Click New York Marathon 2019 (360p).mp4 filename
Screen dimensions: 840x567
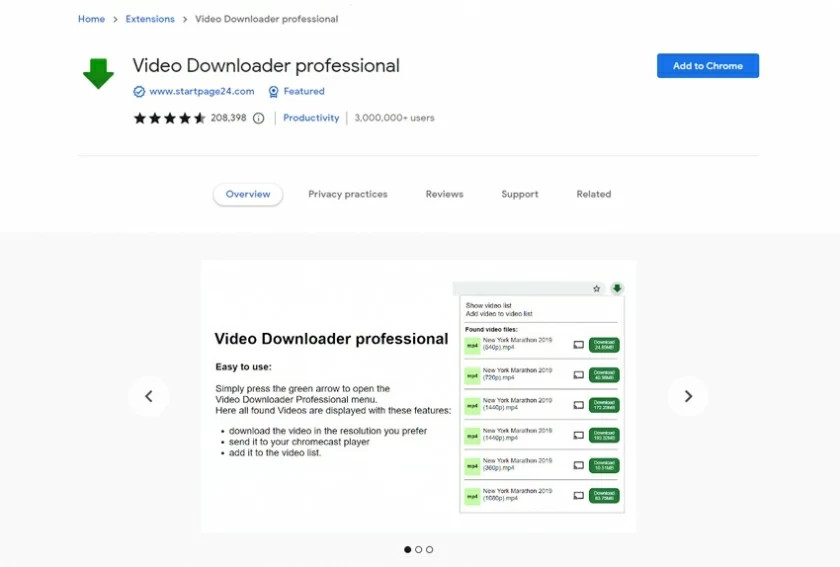[518, 464]
